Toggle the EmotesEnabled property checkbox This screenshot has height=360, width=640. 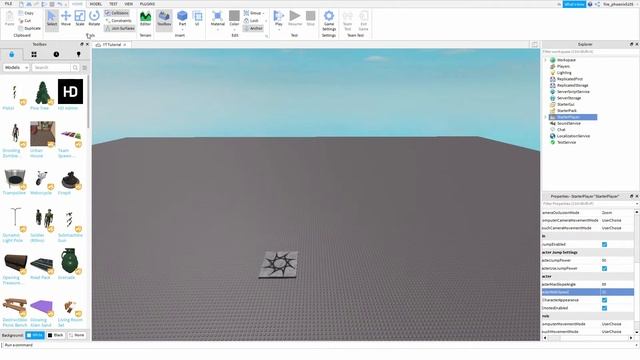pyautogui.click(x=604, y=308)
